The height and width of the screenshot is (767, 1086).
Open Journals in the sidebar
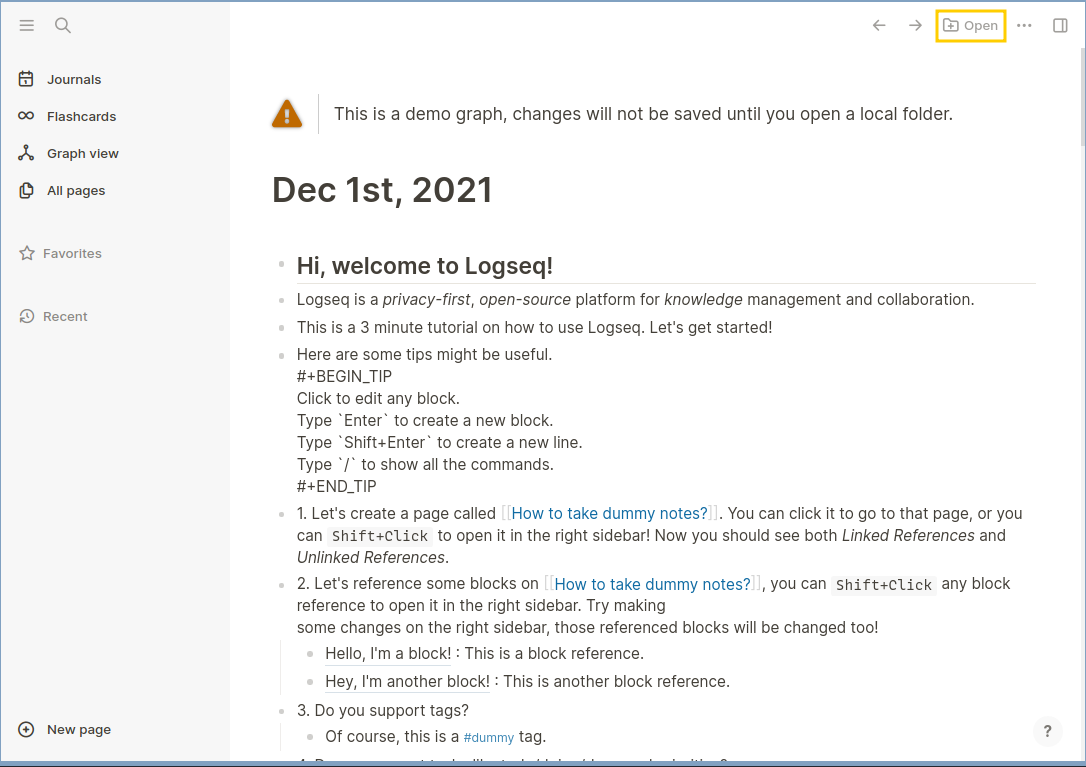click(x=74, y=79)
